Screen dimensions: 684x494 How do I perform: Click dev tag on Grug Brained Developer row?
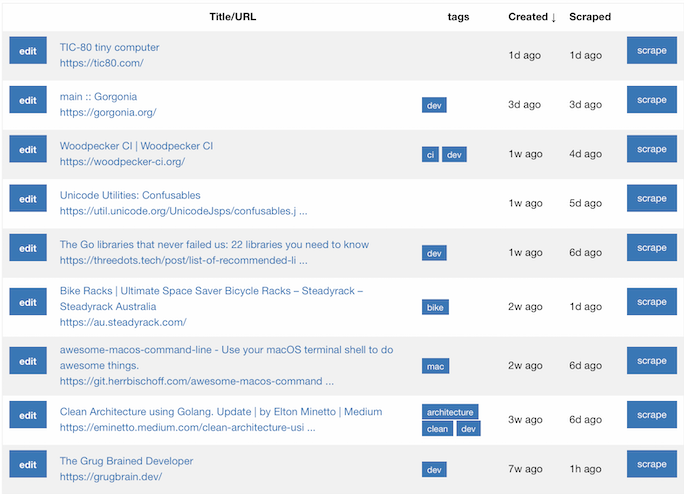click(434, 470)
